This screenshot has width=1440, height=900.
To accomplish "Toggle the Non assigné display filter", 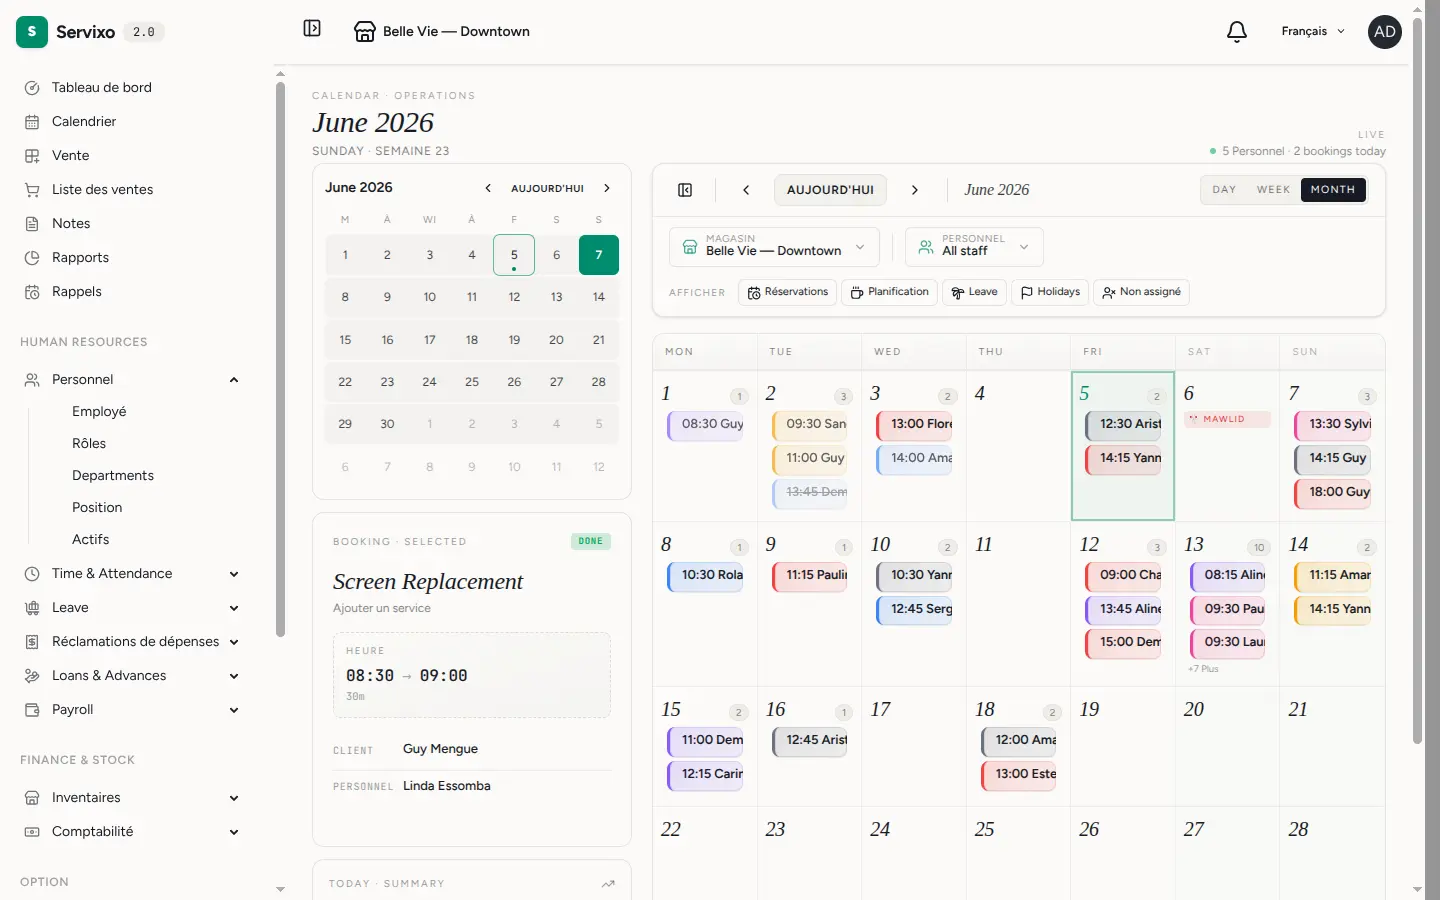I will pos(1141,292).
